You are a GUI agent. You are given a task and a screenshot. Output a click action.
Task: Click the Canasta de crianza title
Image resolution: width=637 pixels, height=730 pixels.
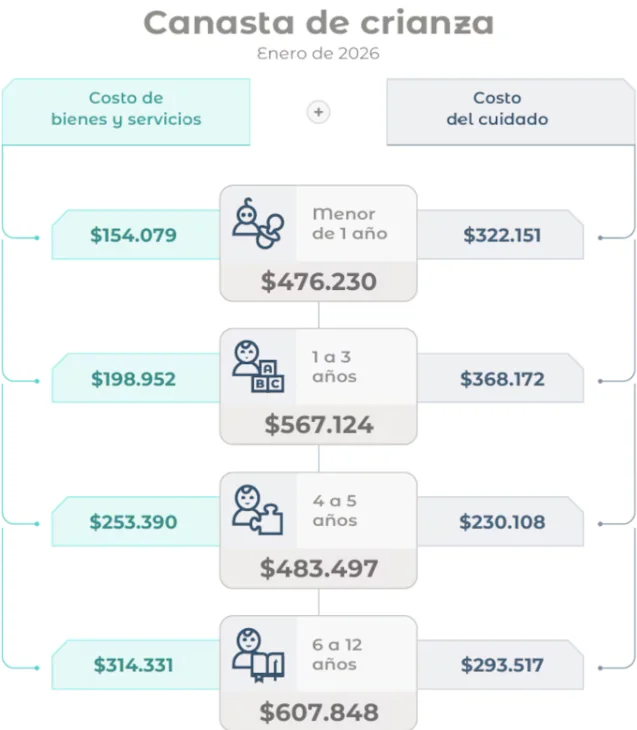pos(318,22)
